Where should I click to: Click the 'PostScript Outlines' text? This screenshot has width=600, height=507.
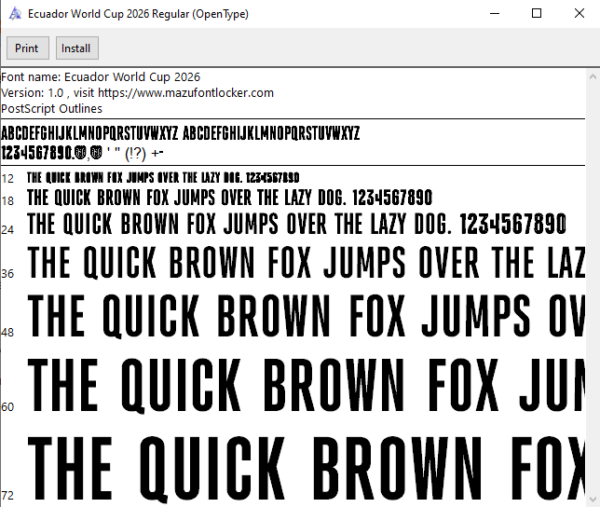point(52,109)
